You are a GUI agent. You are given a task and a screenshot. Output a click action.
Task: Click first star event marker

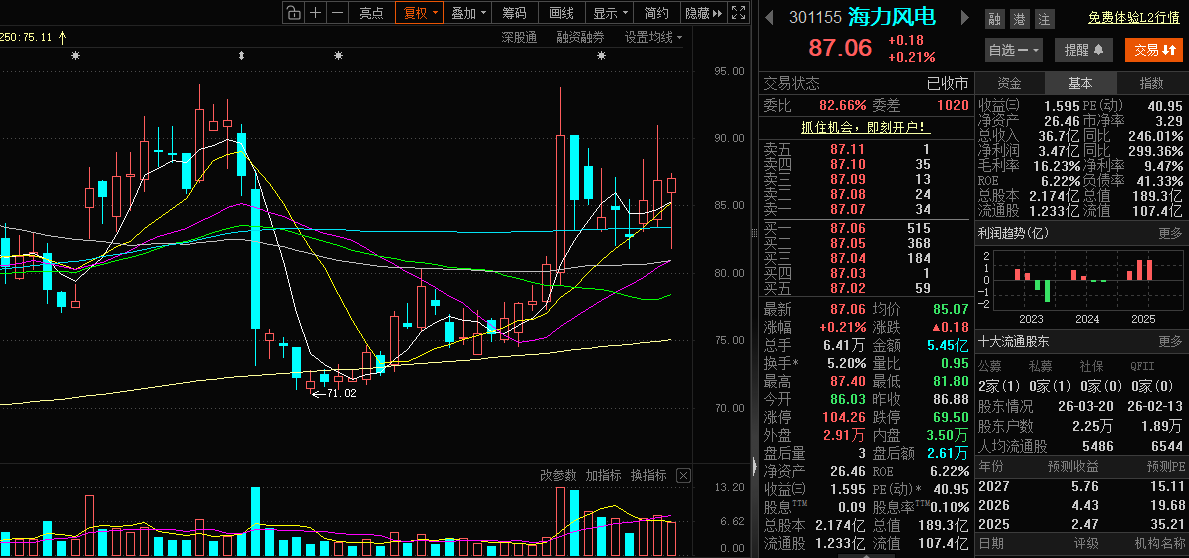coord(75,55)
